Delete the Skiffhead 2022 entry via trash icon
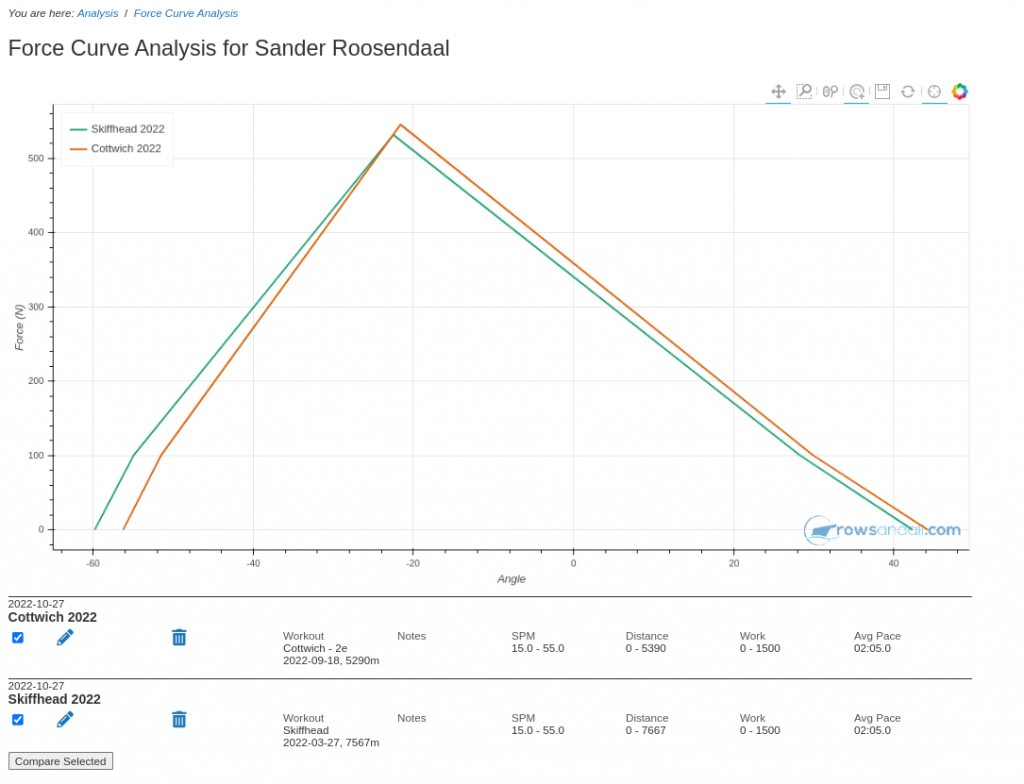This screenshot has height=784, width=1024. [x=179, y=719]
